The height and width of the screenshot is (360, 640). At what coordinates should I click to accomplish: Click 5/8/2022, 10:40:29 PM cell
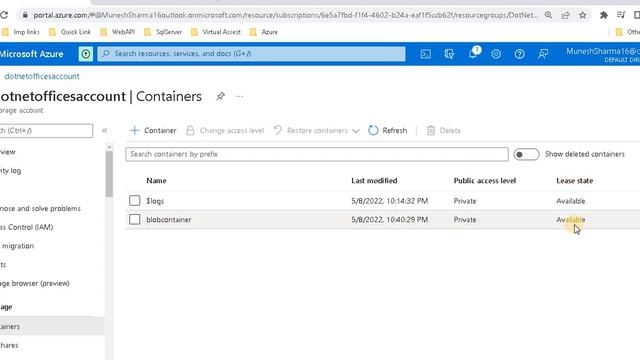point(389,220)
